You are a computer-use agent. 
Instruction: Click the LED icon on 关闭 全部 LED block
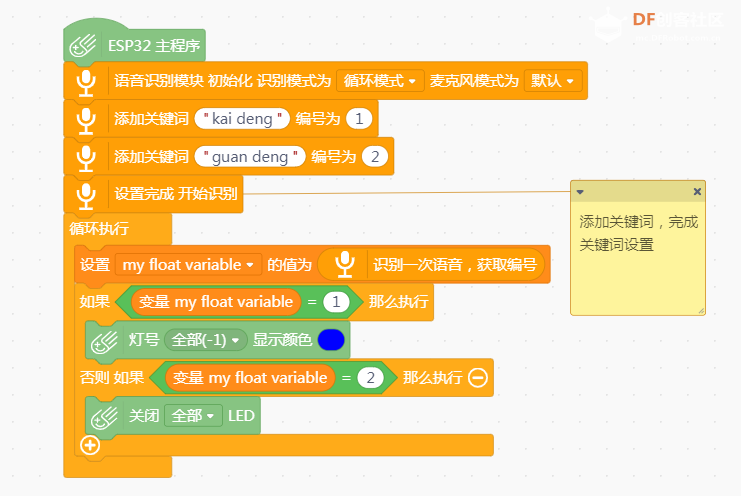(x=104, y=418)
